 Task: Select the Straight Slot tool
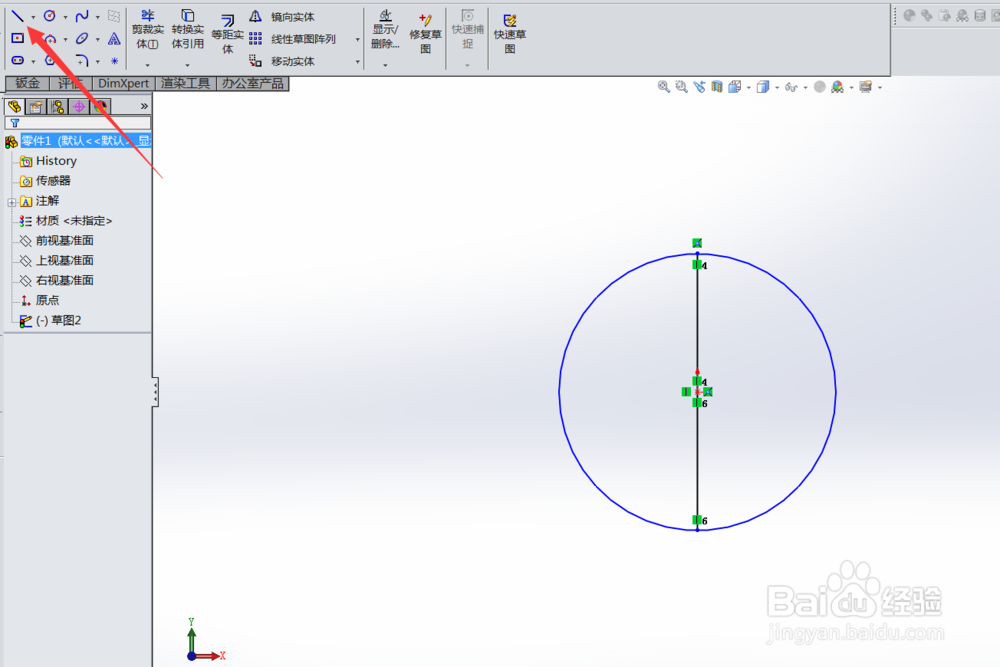tap(17, 61)
